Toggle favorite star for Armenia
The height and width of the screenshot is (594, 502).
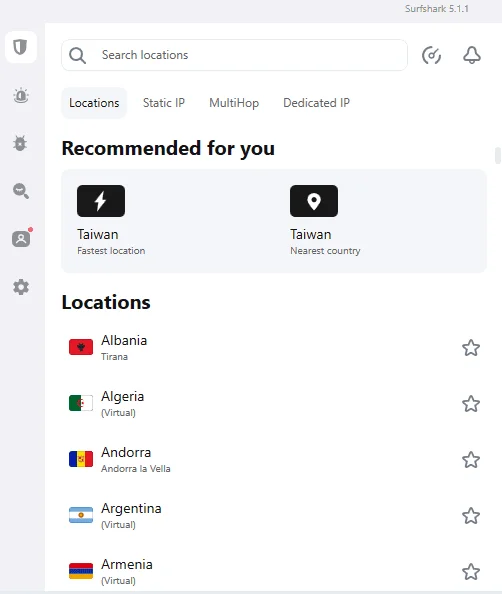click(x=471, y=572)
